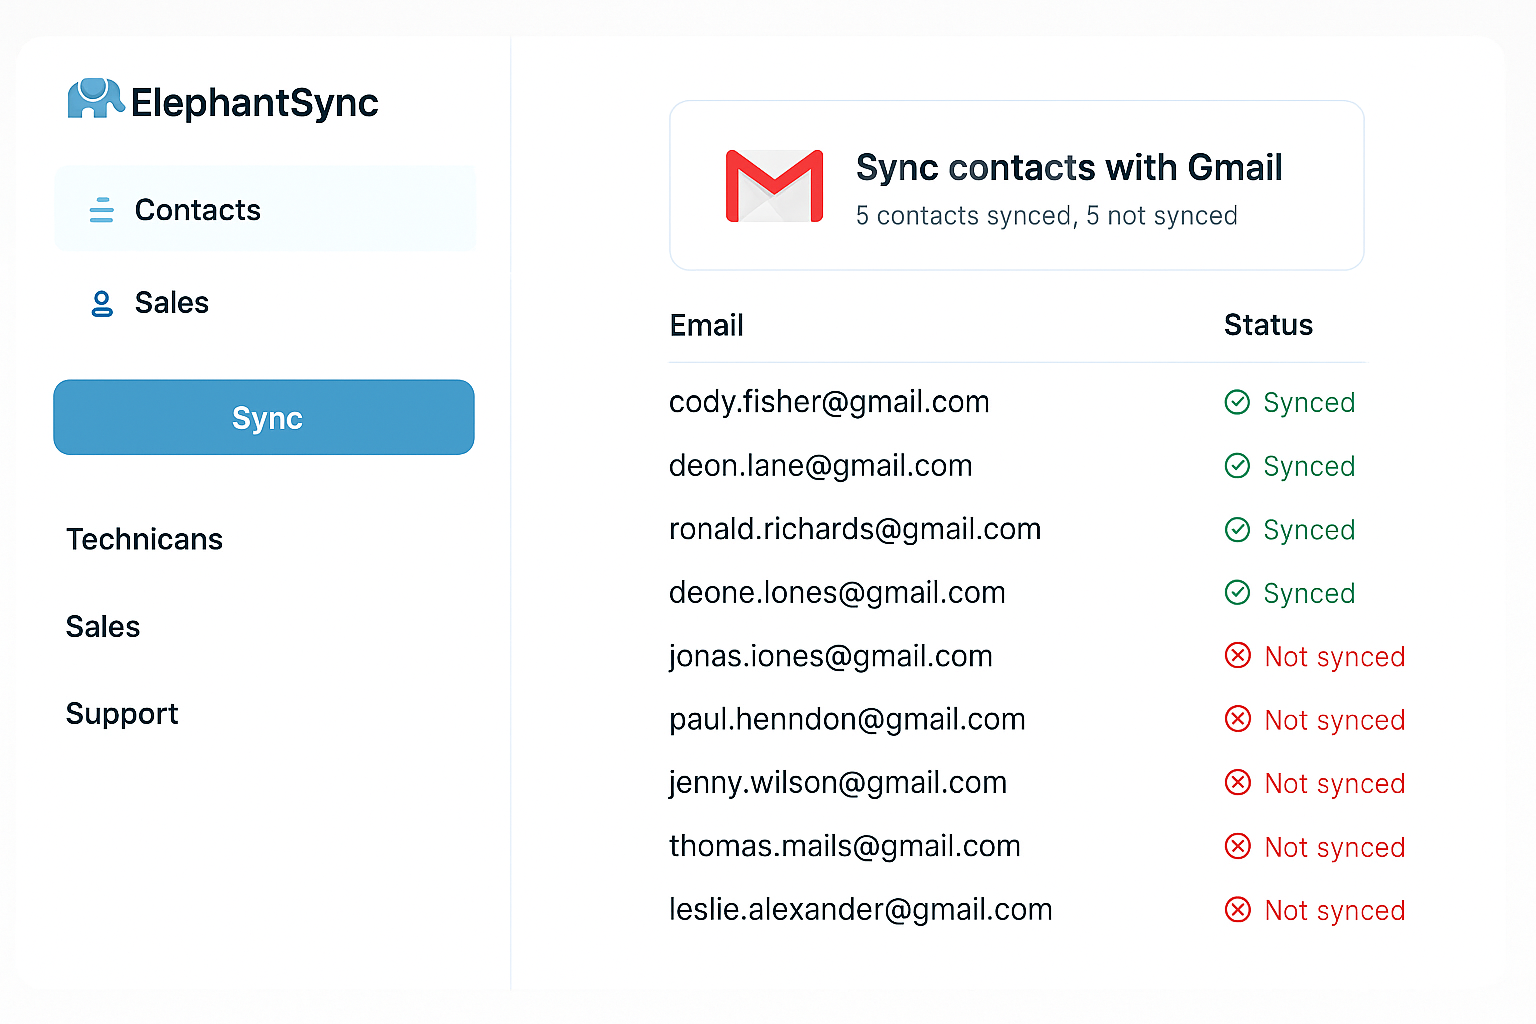The width and height of the screenshot is (1536, 1024).
Task: Click the red X icon for jenny.wilson
Action: coord(1238,783)
